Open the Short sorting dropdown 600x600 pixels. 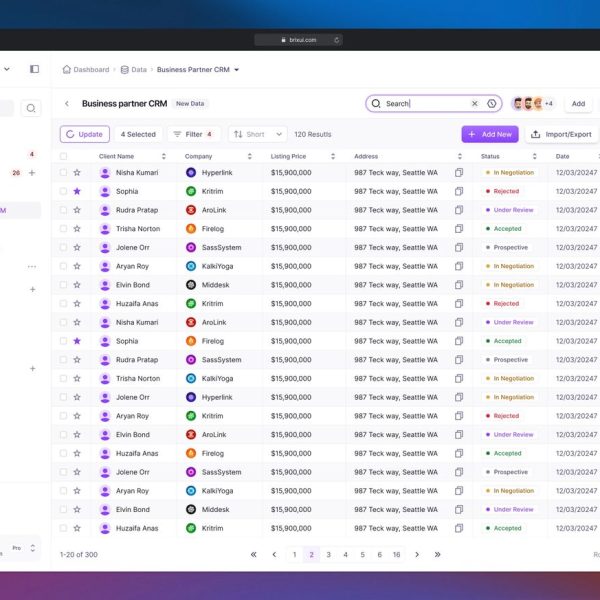(257, 134)
